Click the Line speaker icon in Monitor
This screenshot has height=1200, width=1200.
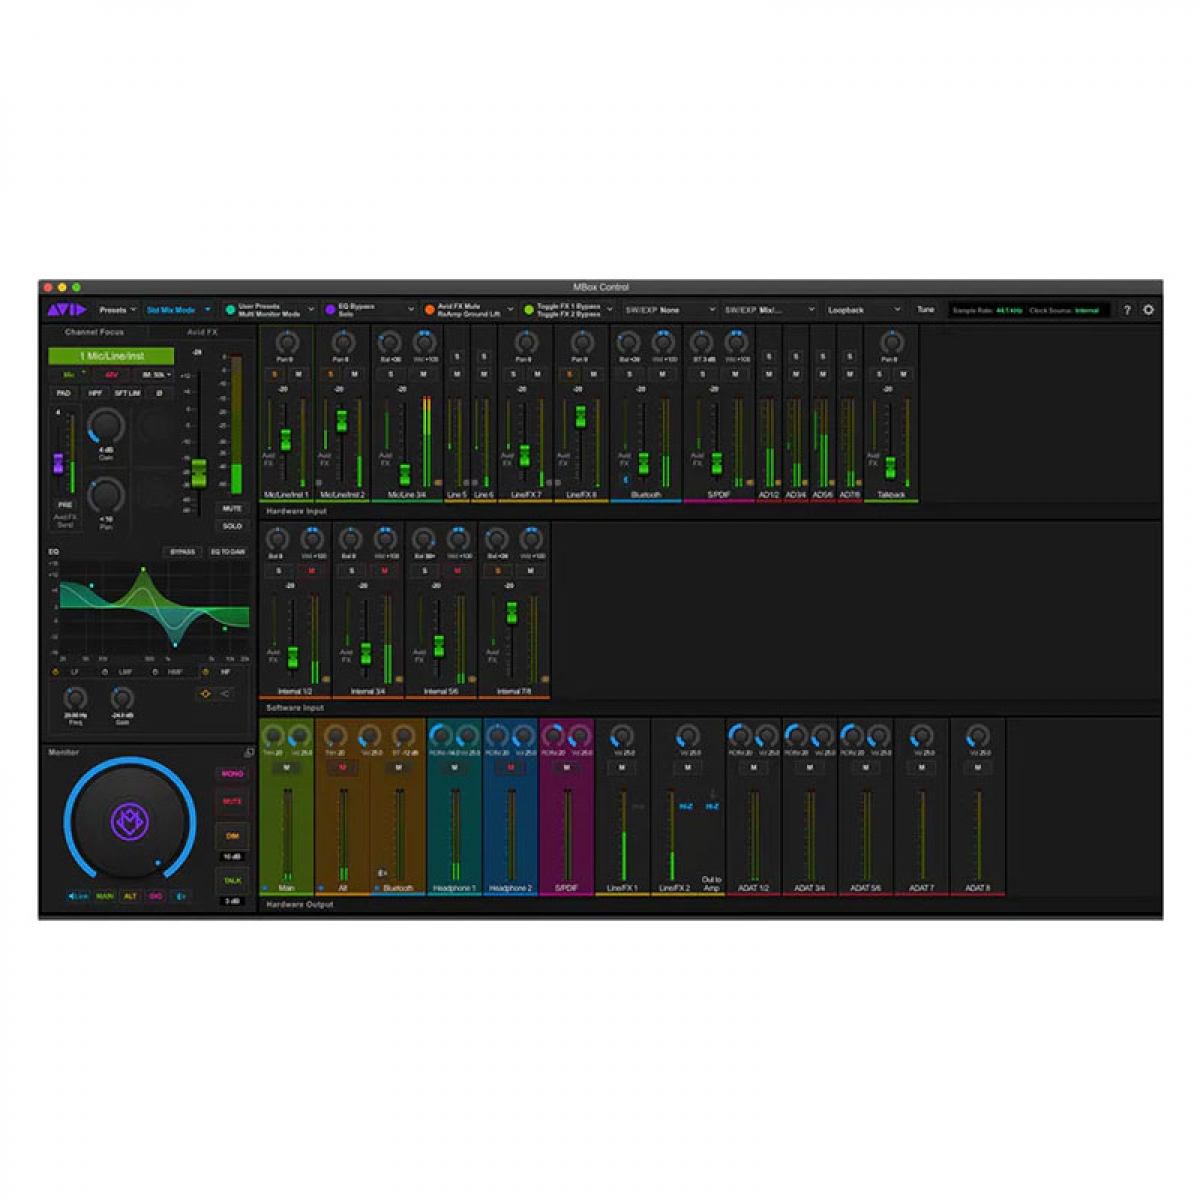(78, 896)
